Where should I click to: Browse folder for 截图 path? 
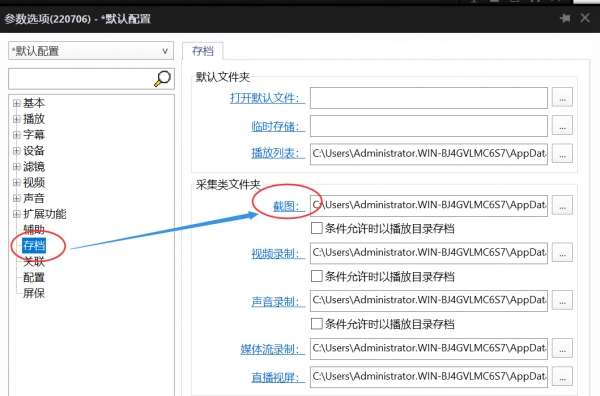click(562, 205)
